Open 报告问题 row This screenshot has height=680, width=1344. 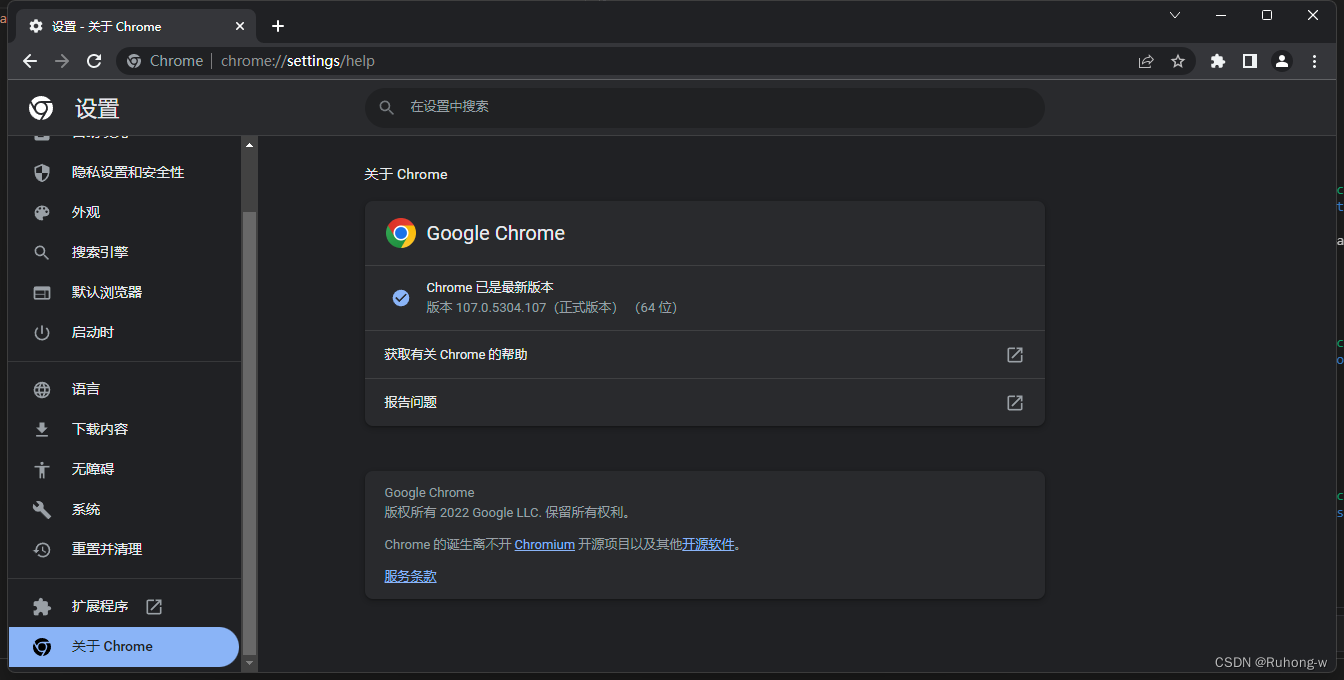(x=704, y=402)
